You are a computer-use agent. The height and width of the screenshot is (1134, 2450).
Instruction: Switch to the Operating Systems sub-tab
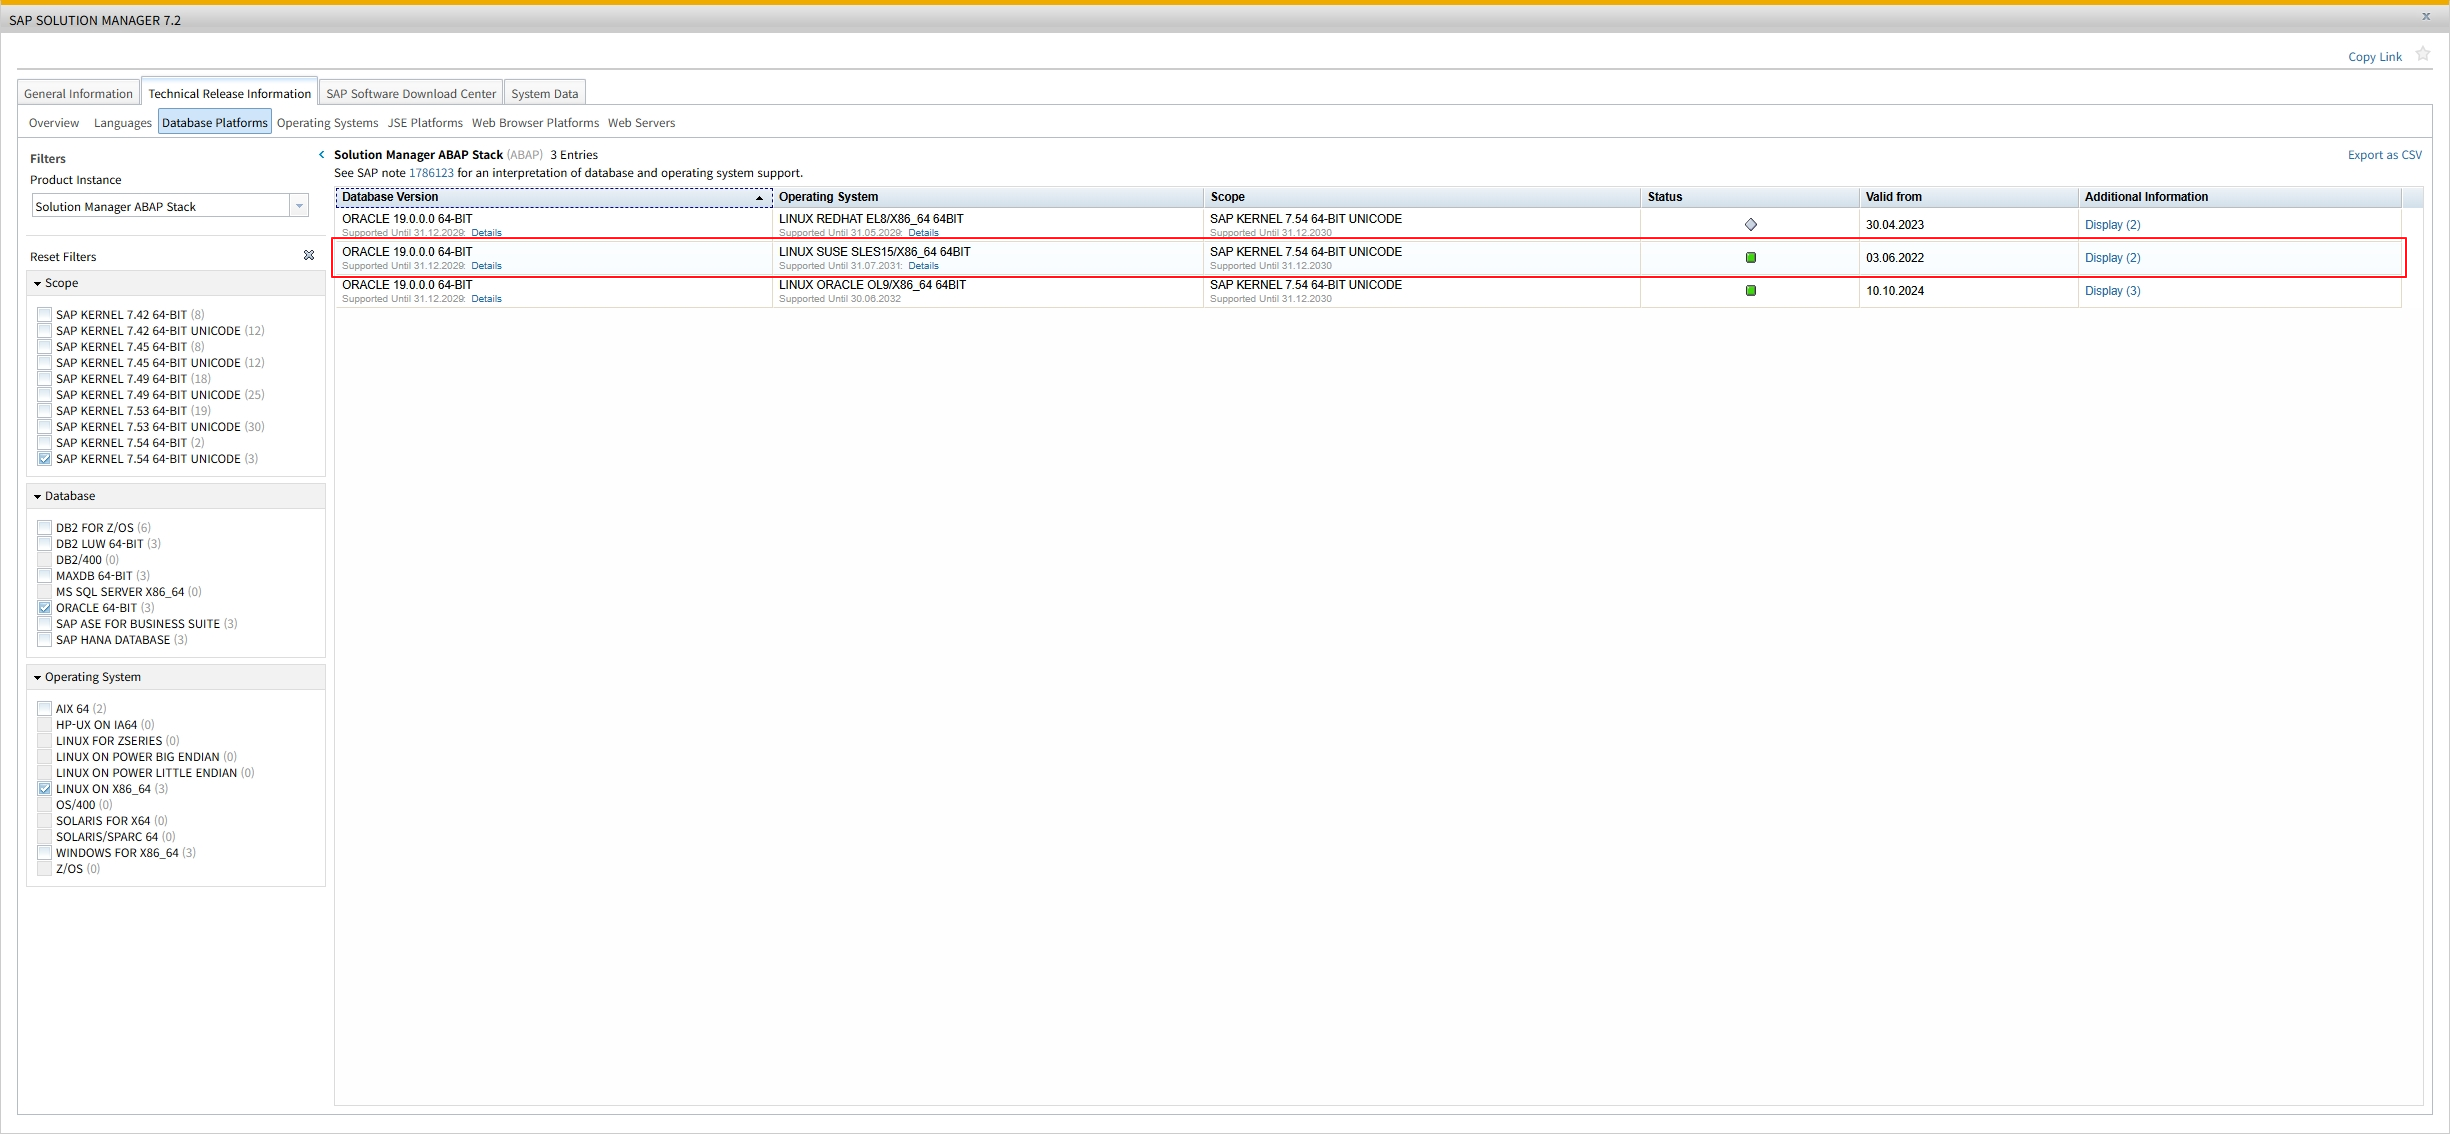pyautogui.click(x=327, y=123)
